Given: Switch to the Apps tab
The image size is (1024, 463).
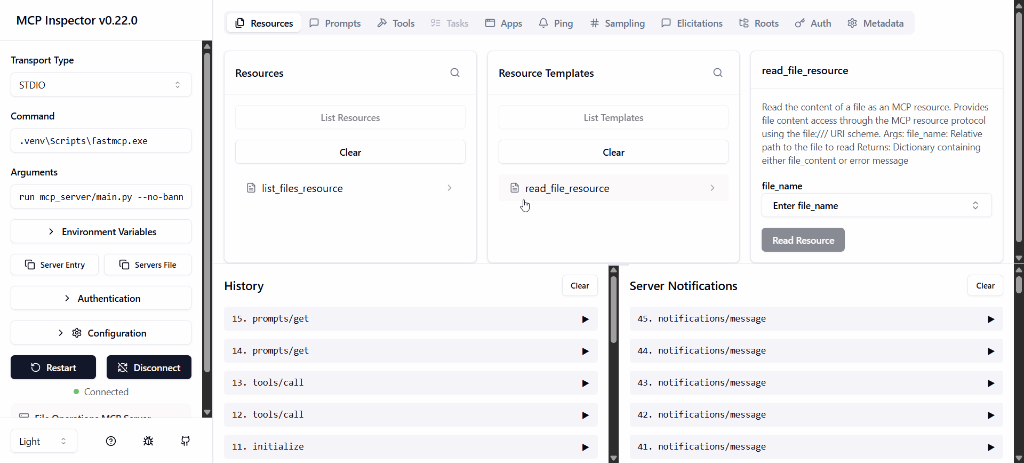Looking at the screenshot, I should point(504,23).
